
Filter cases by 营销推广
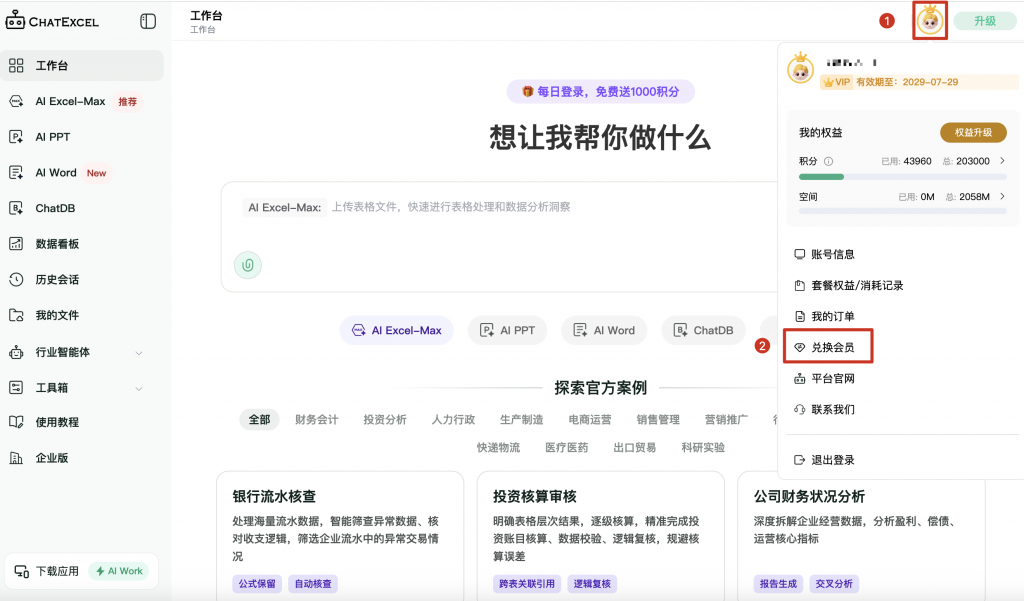tap(726, 419)
